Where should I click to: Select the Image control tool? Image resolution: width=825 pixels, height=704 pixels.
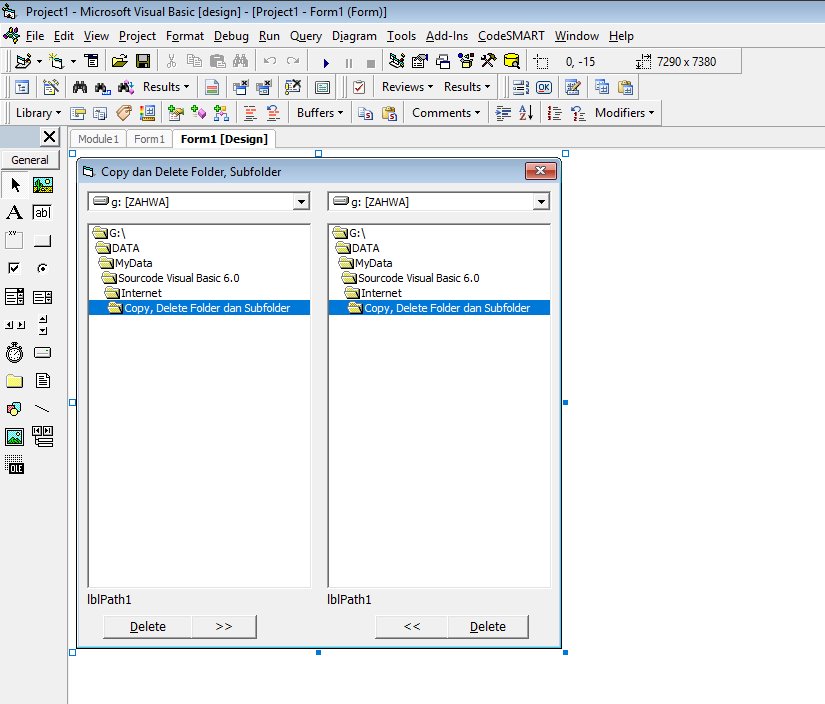(15, 437)
